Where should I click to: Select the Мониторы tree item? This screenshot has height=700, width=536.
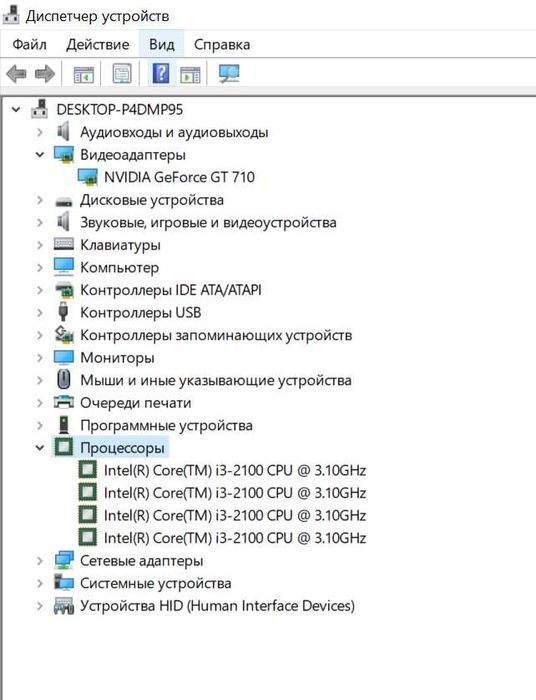click(117, 358)
